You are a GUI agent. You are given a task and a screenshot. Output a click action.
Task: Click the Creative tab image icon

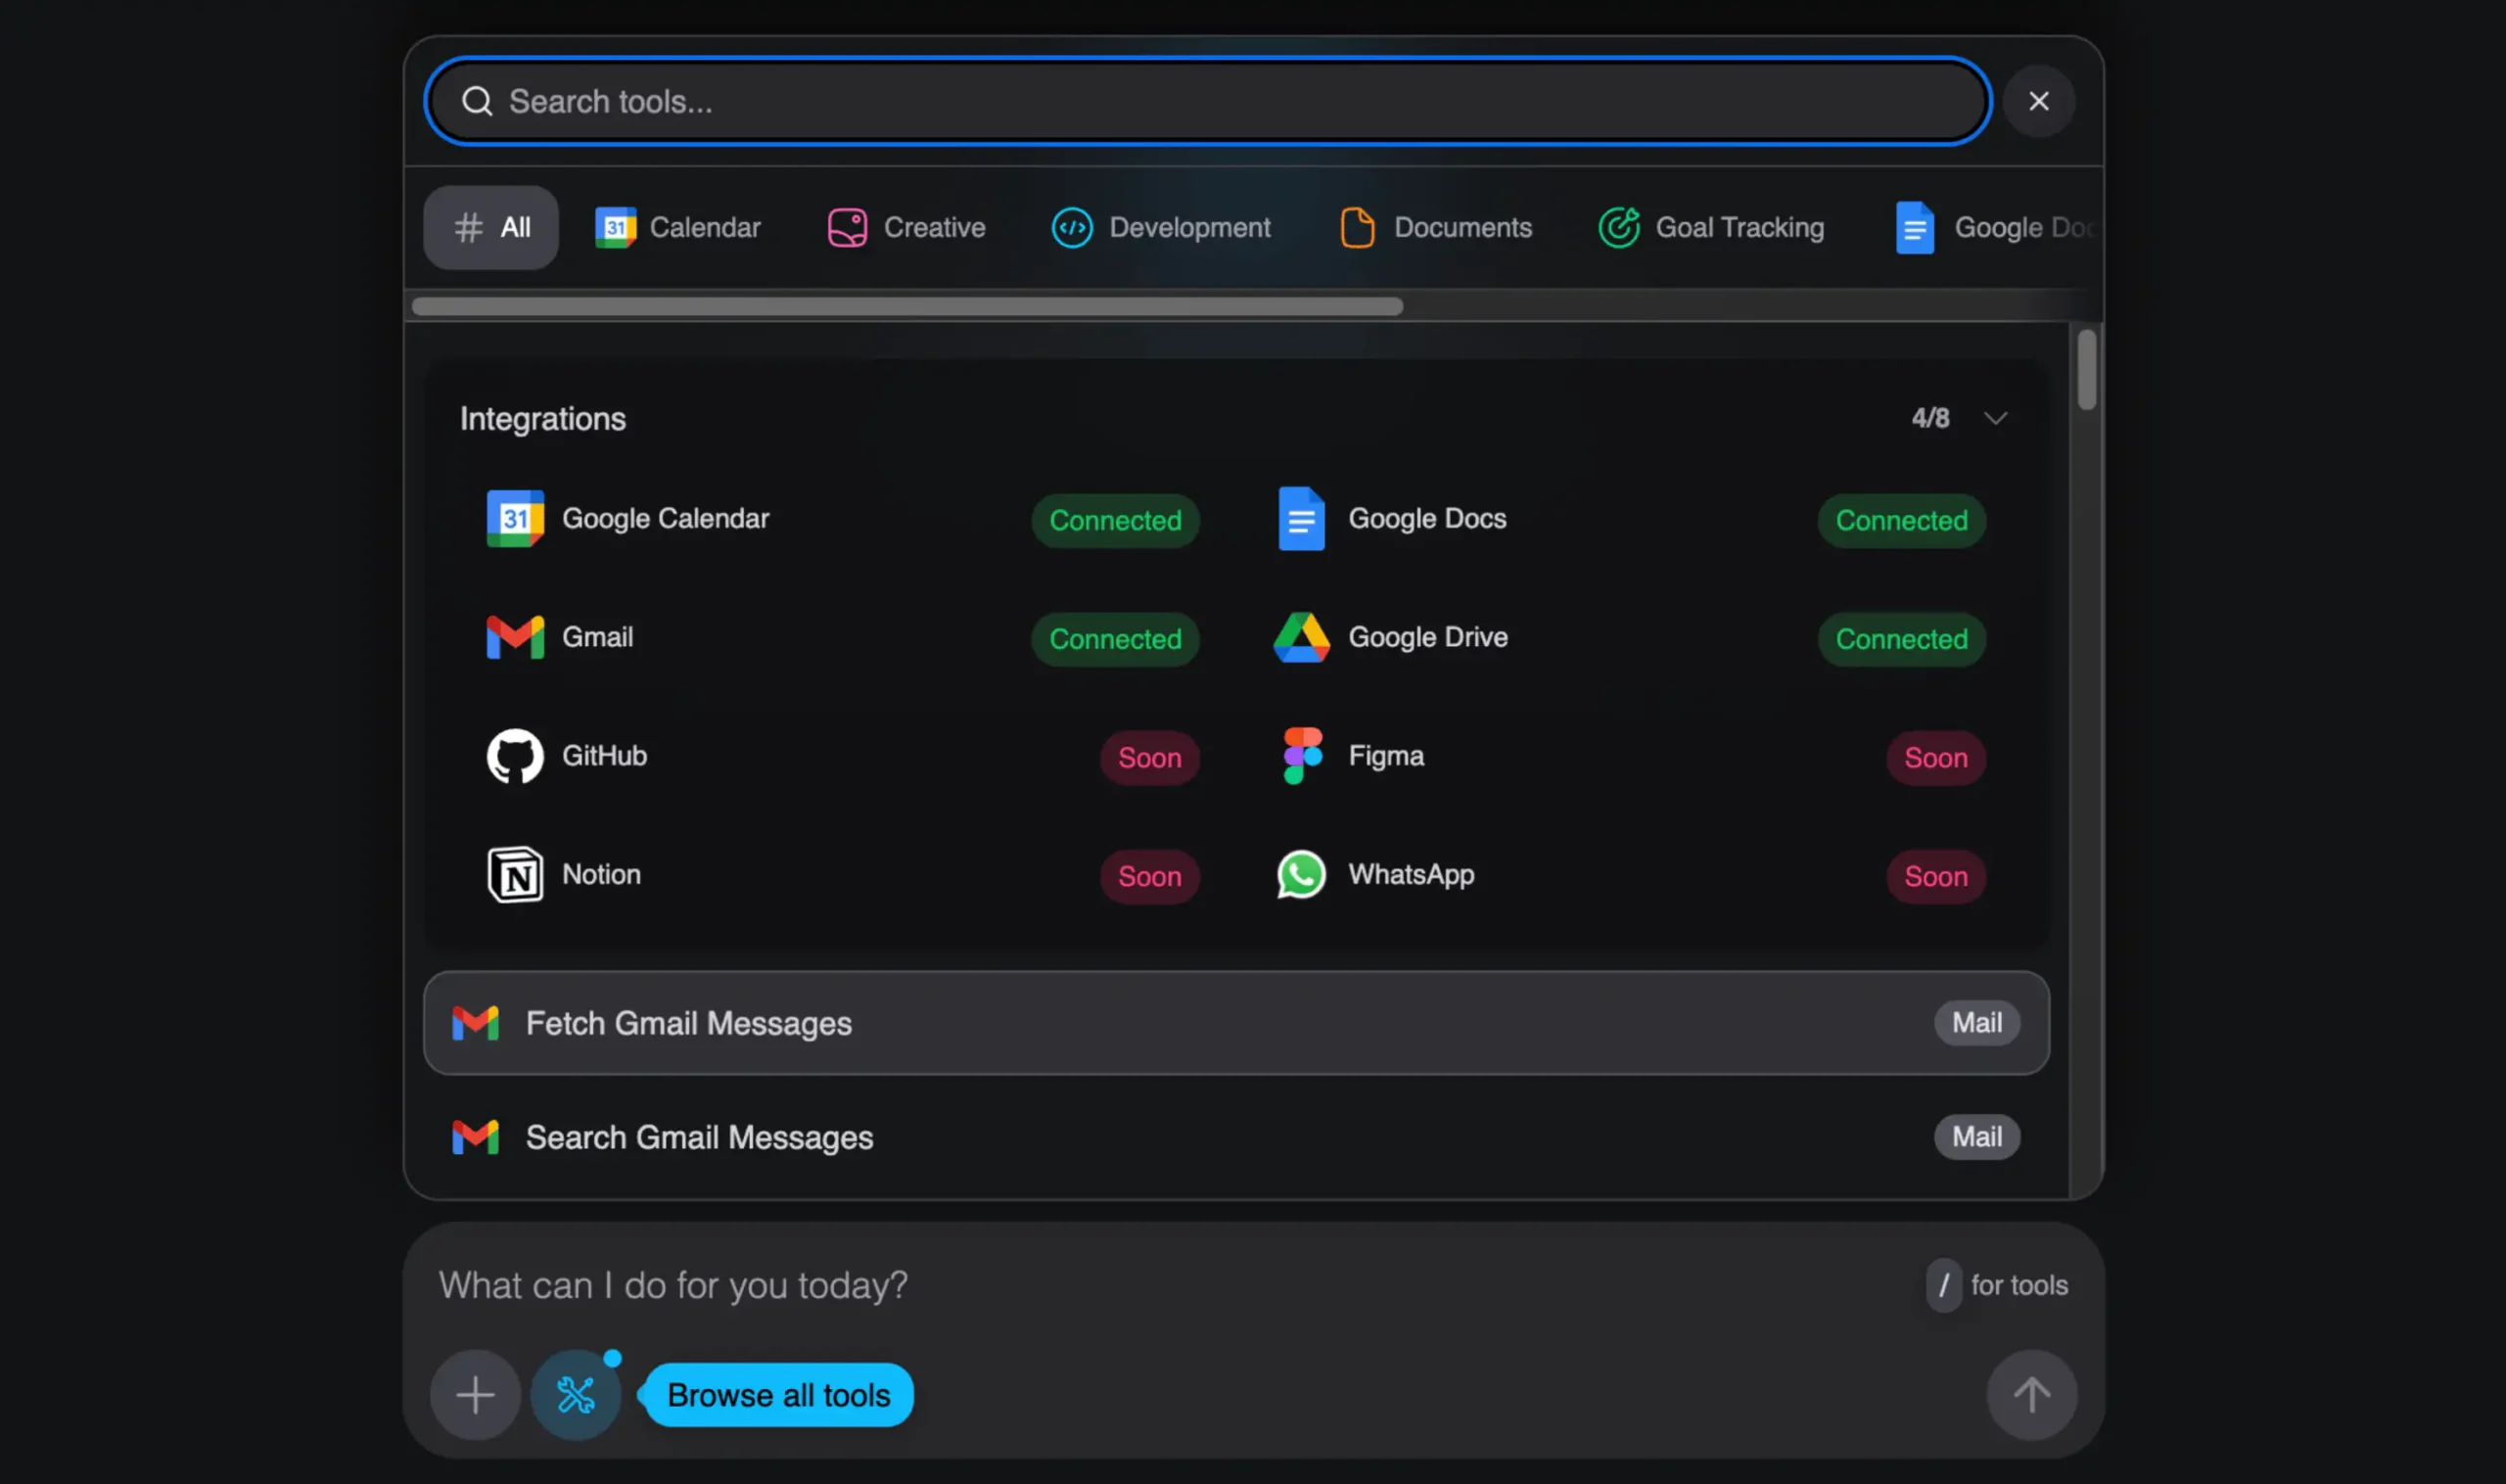click(x=847, y=227)
